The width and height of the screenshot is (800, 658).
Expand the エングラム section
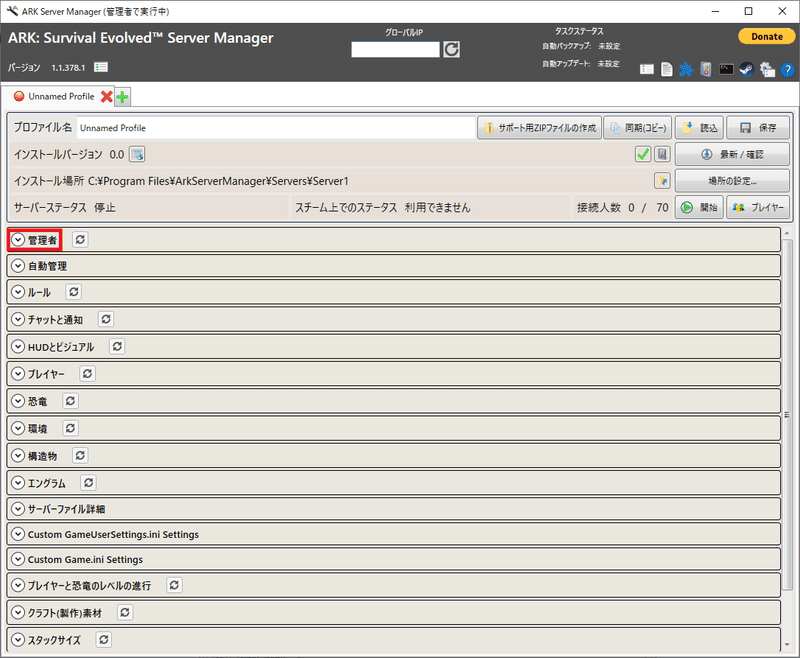[18, 483]
